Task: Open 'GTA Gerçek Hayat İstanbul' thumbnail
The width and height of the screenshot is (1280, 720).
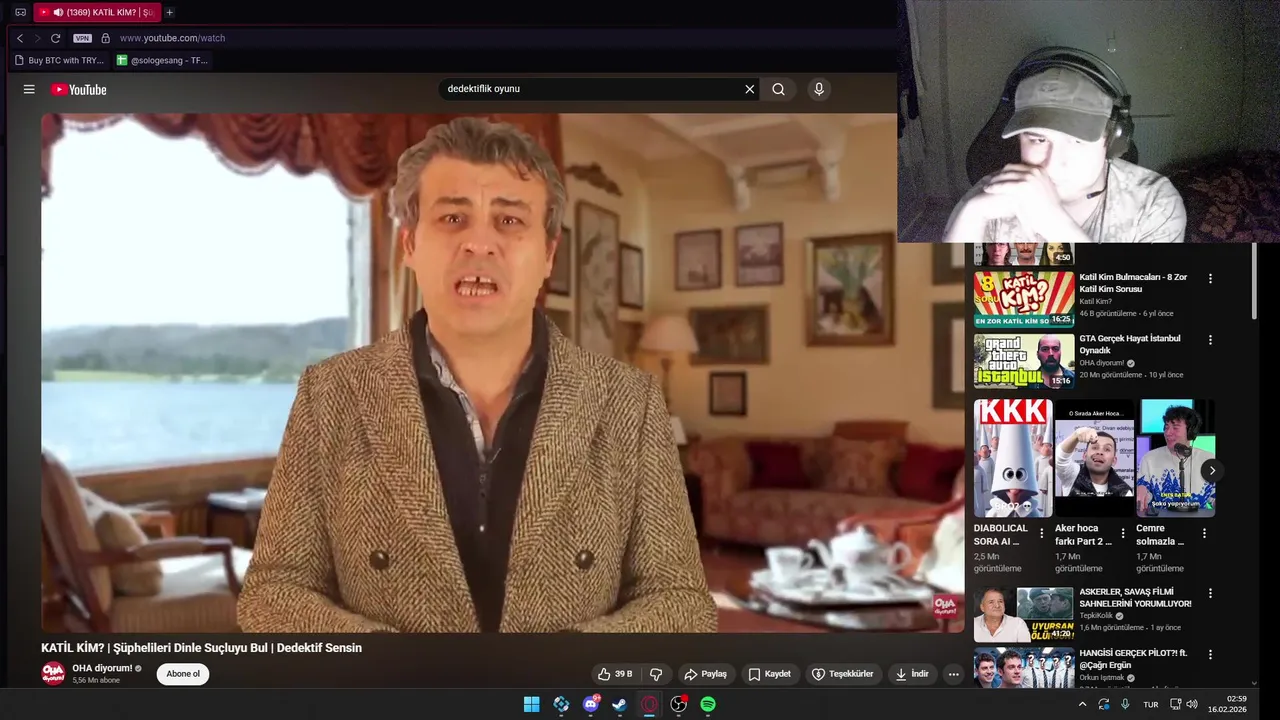Action: (1024, 361)
